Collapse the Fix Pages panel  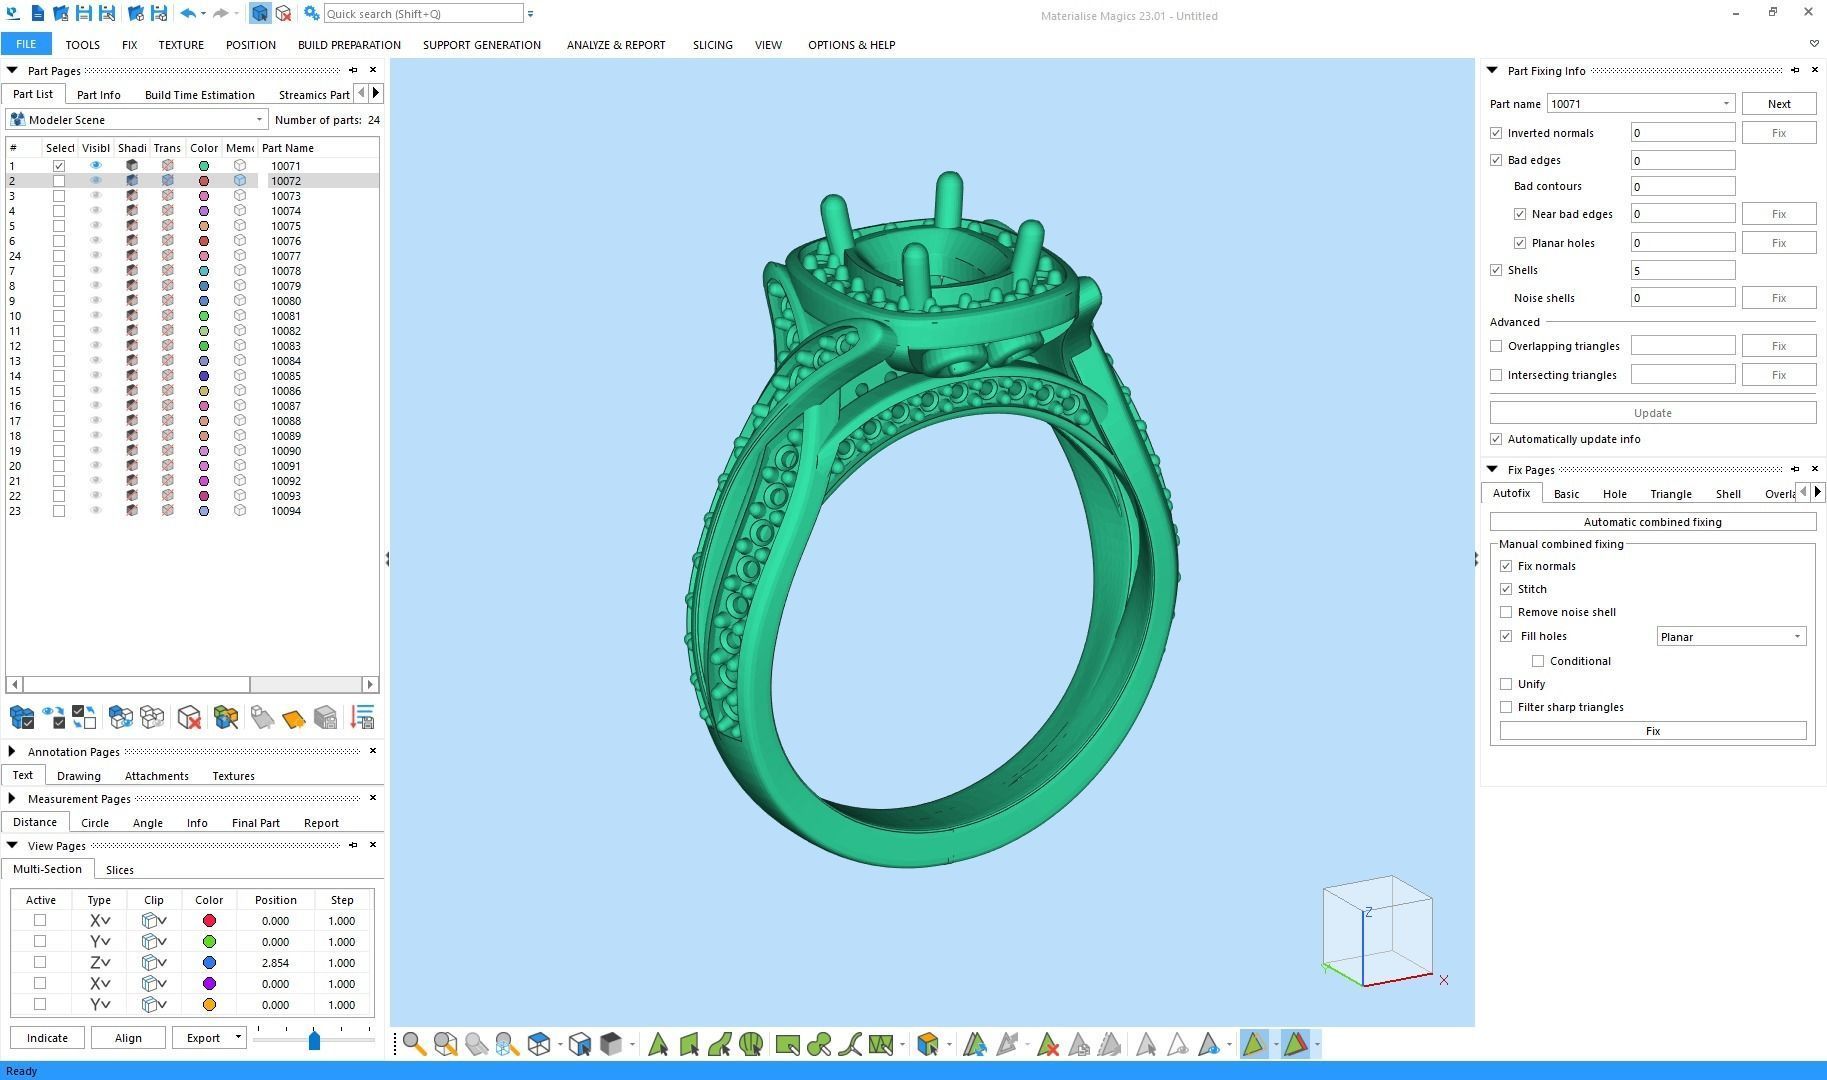click(1492, 470)
